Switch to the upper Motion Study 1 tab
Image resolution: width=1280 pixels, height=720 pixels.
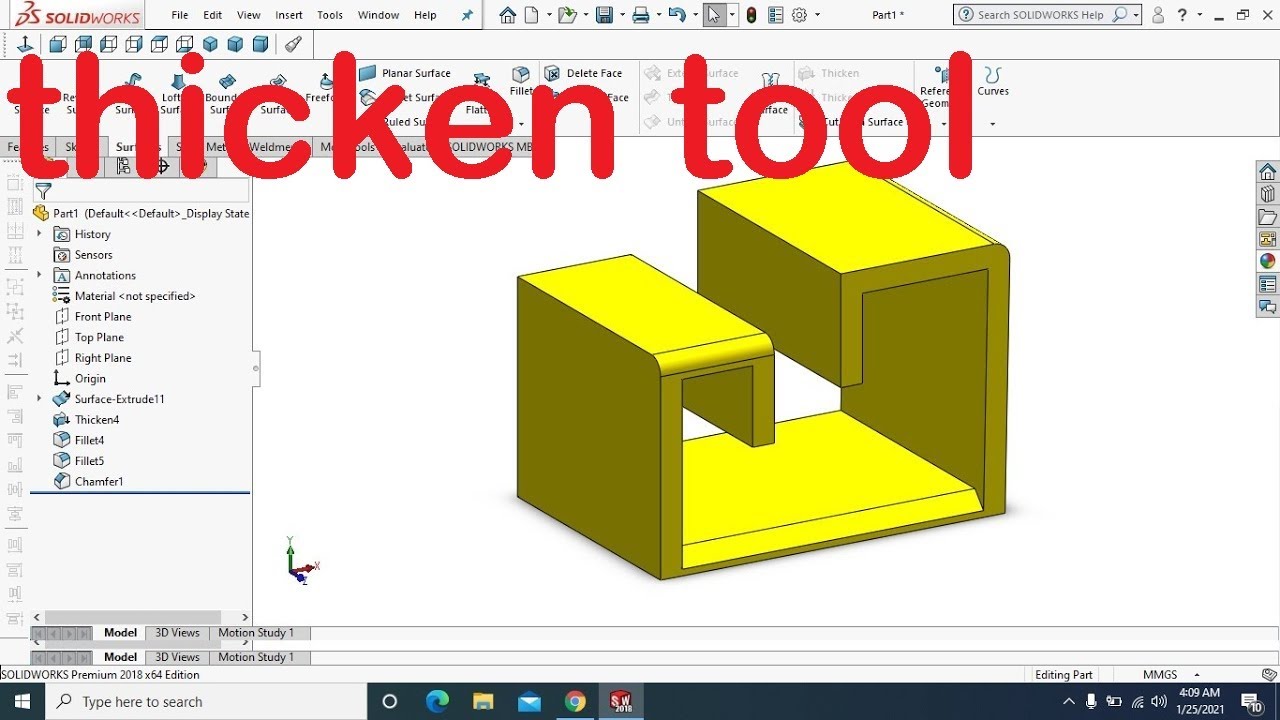click(256, 633)
